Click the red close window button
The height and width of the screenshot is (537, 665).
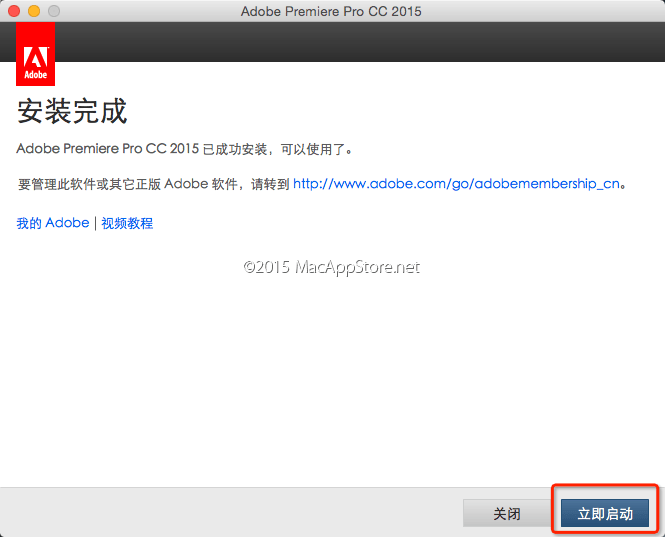pyautogui.click(x=14, y=11)
